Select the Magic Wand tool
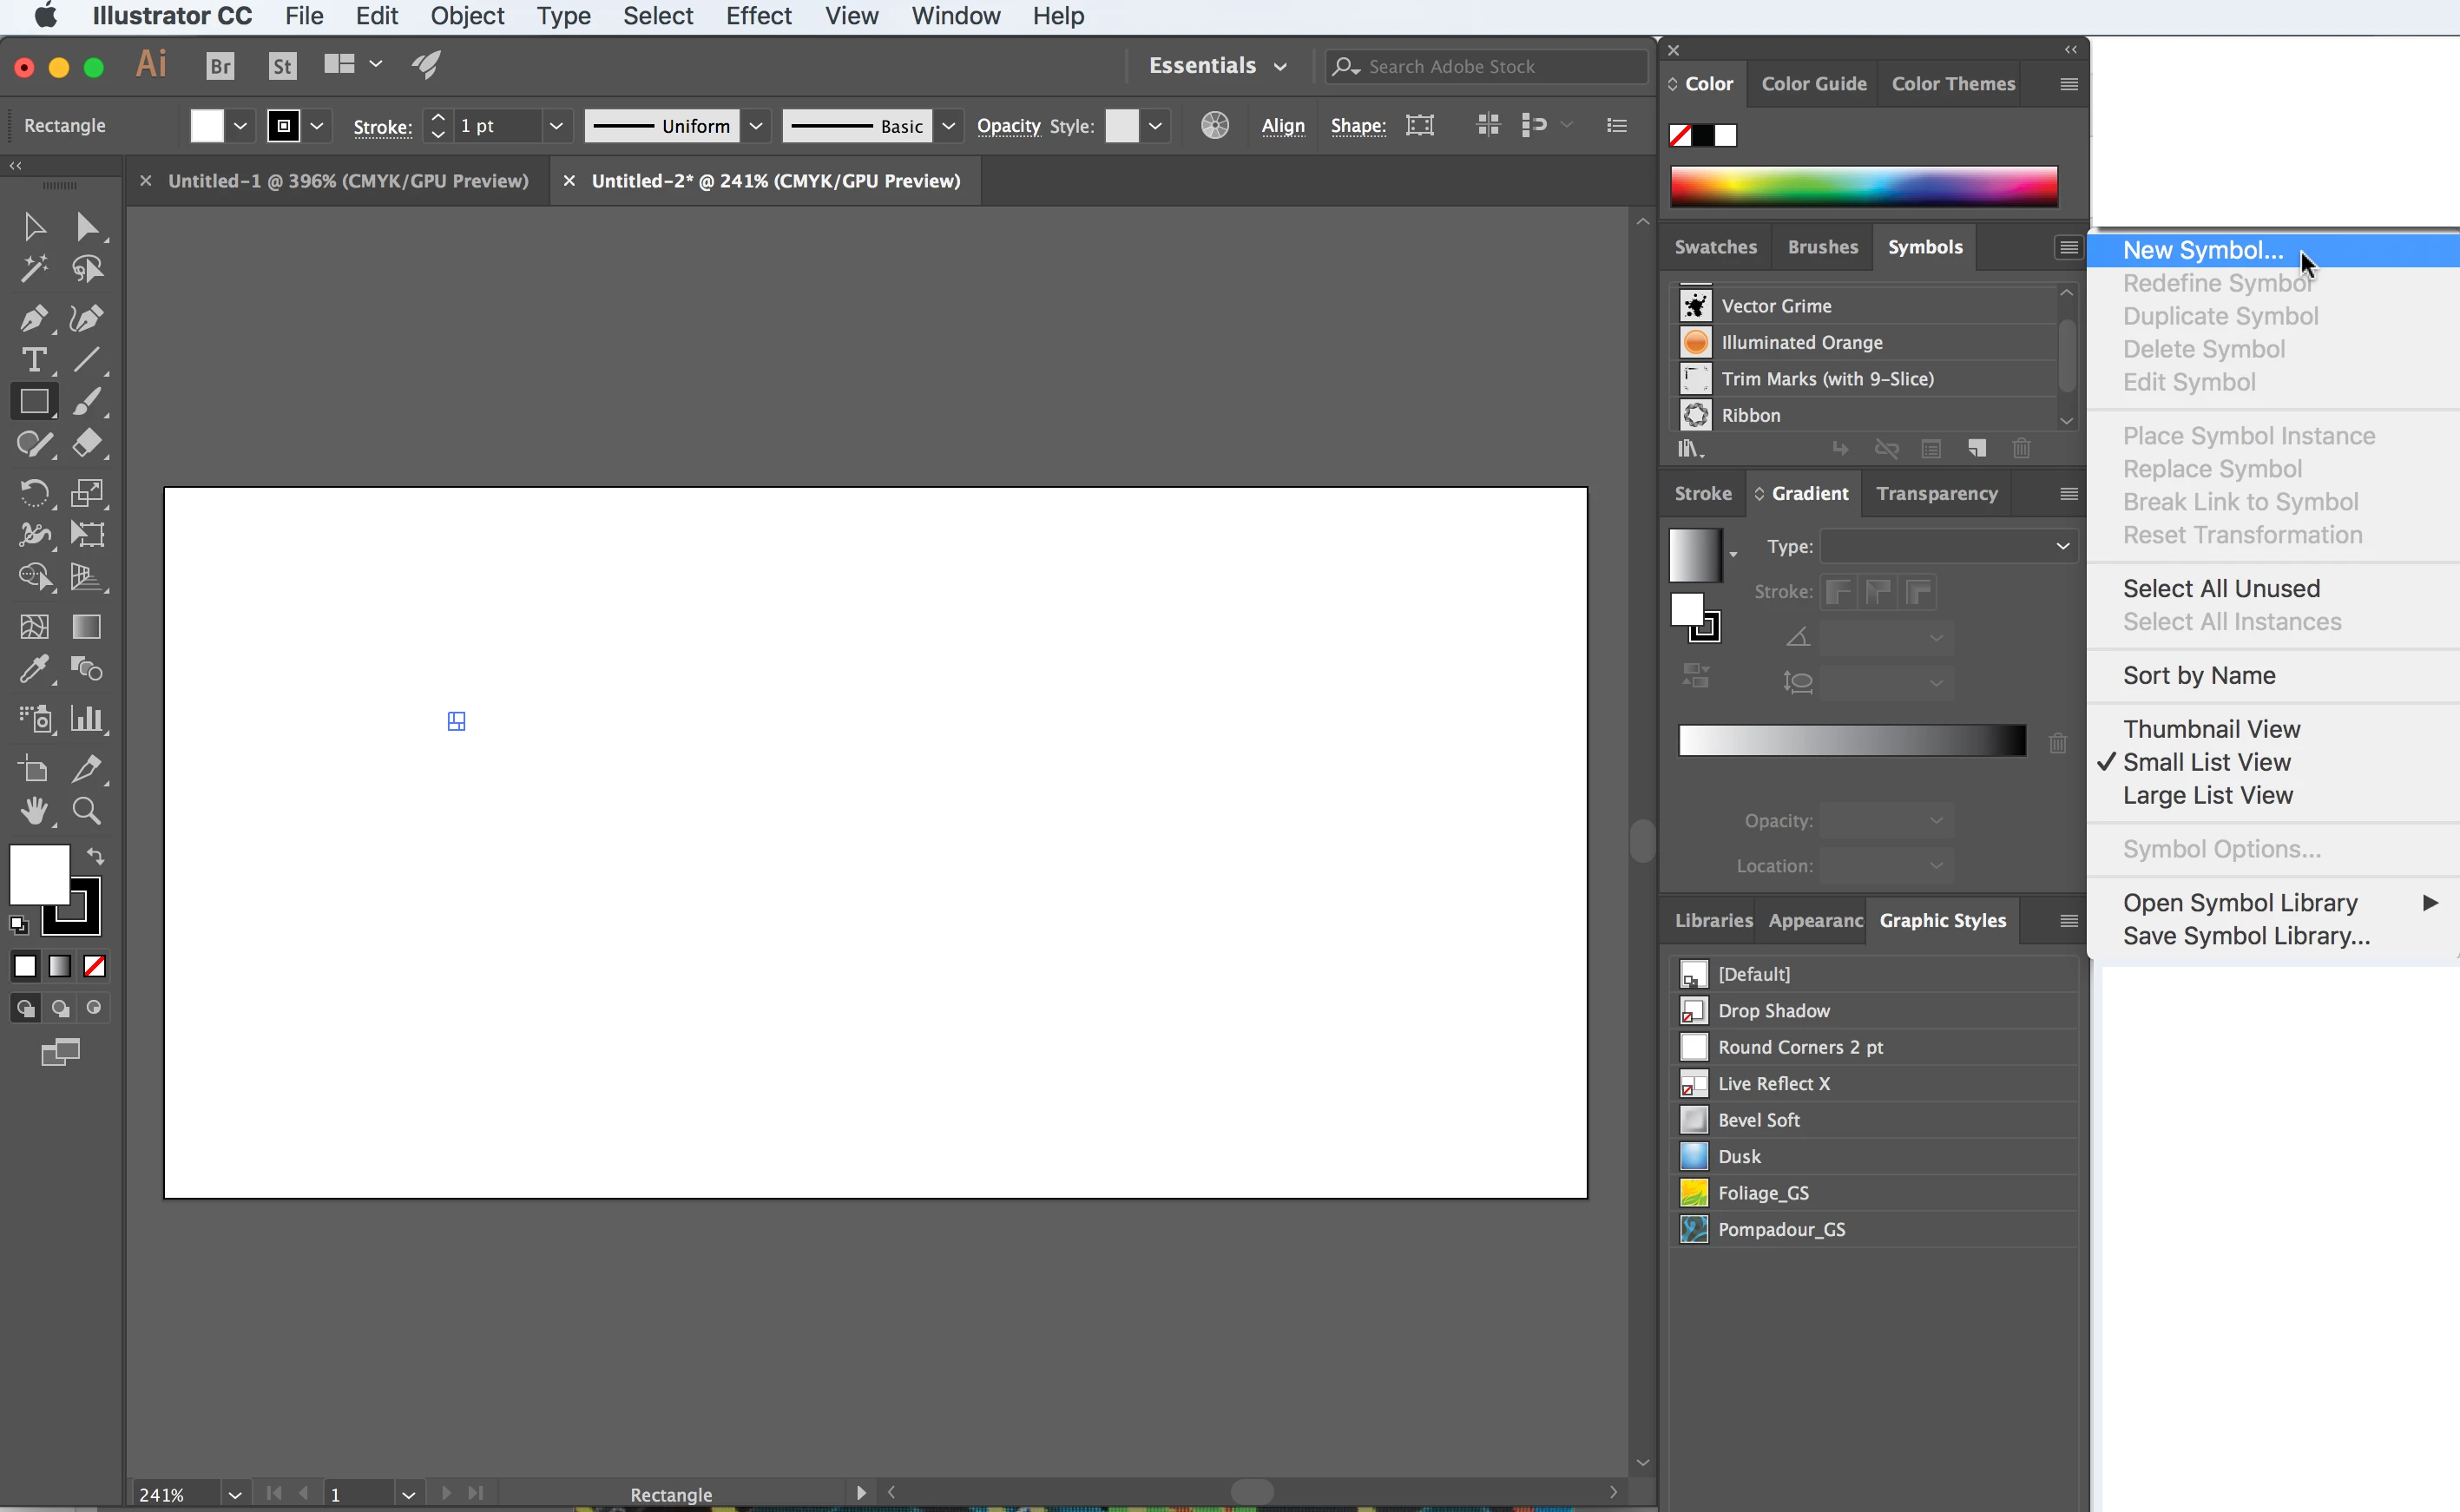This screenshot has width=2460, height=1512. (33, 268)
